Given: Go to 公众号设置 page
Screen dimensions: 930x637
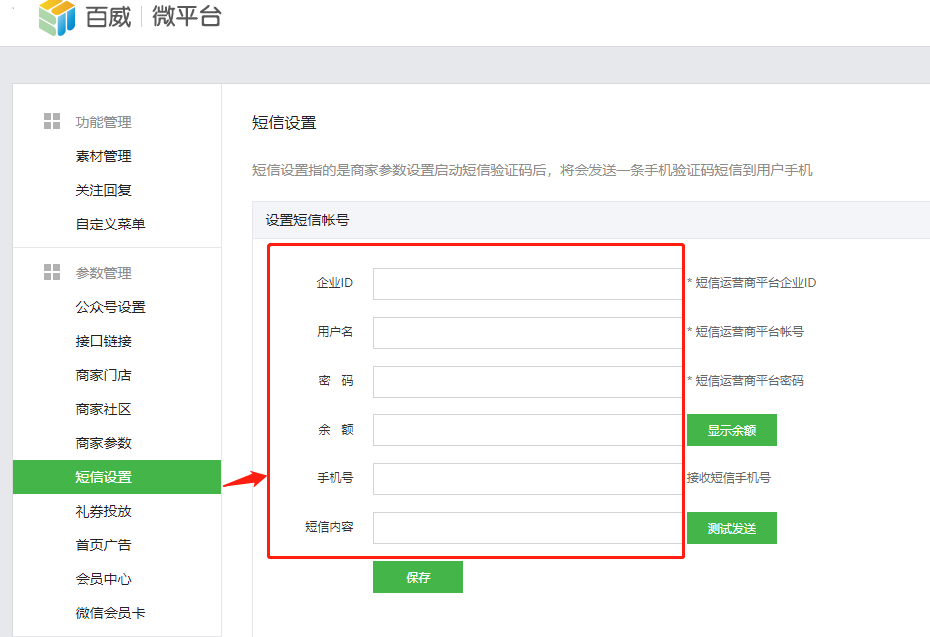Looking at the screenshot, I should pos(110,307).
